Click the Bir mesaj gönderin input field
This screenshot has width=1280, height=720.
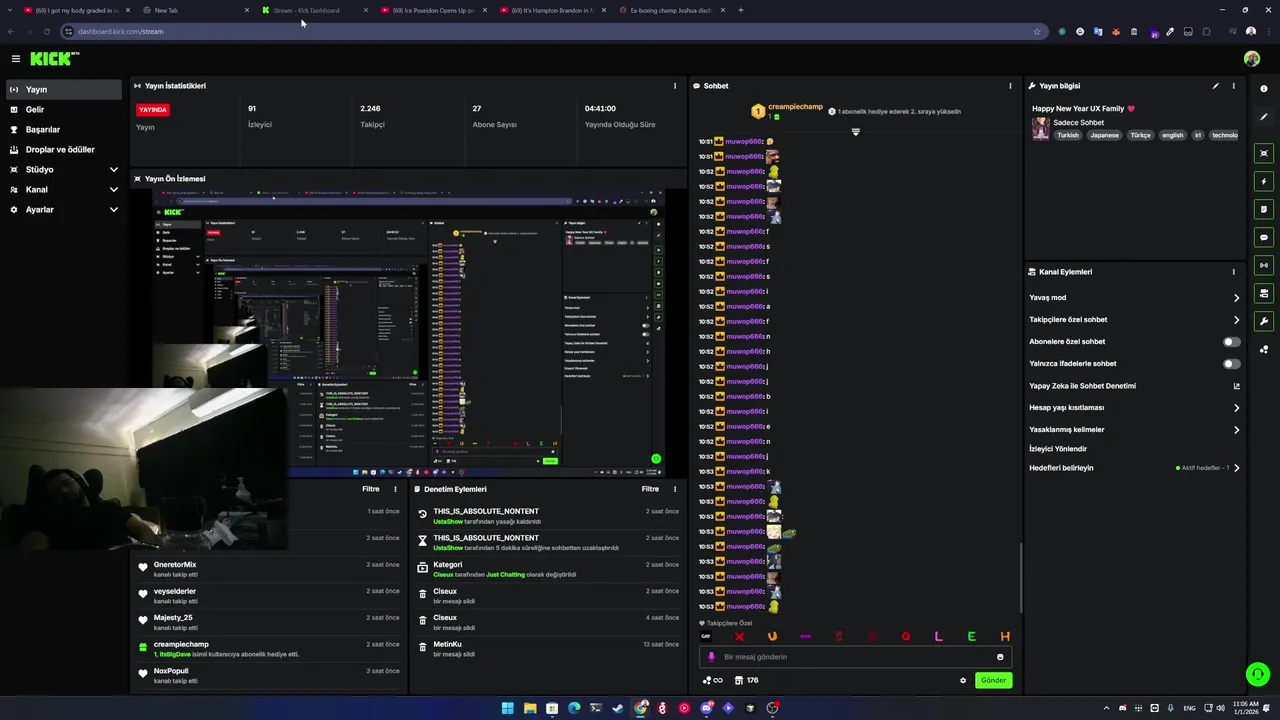[857, 657]
